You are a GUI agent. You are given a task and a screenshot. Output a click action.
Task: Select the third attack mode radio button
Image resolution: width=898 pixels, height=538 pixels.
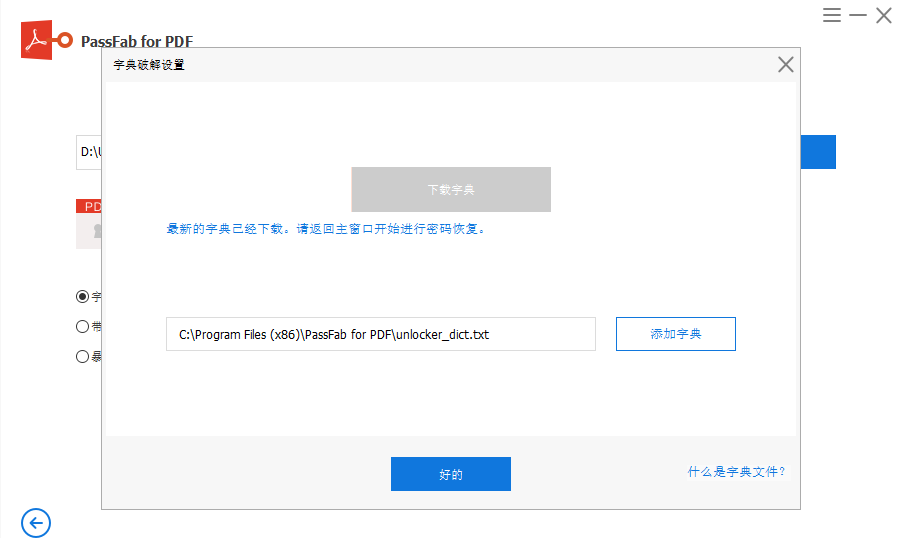click(x=82, y=356)
